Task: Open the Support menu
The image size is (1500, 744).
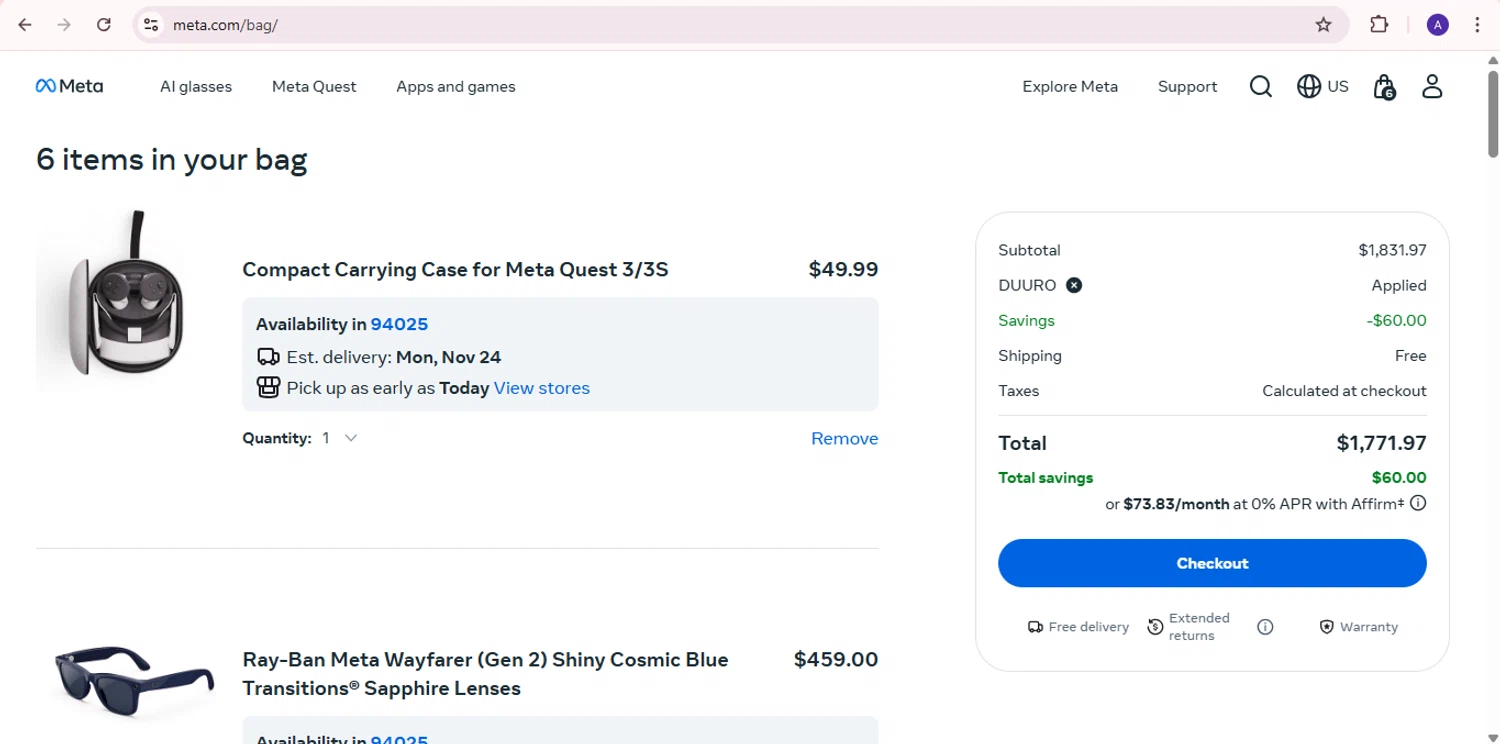Action: point(1187,87)
